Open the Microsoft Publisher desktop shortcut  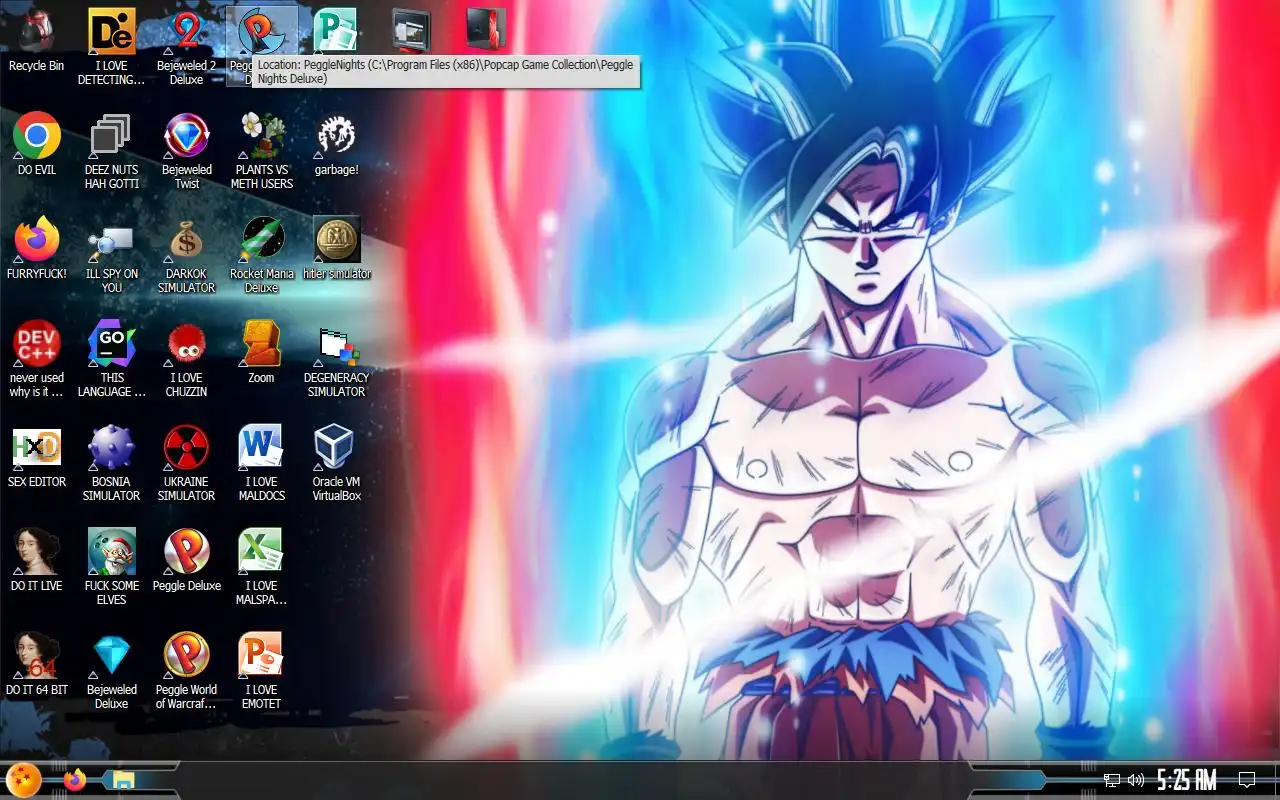point(336,31)
